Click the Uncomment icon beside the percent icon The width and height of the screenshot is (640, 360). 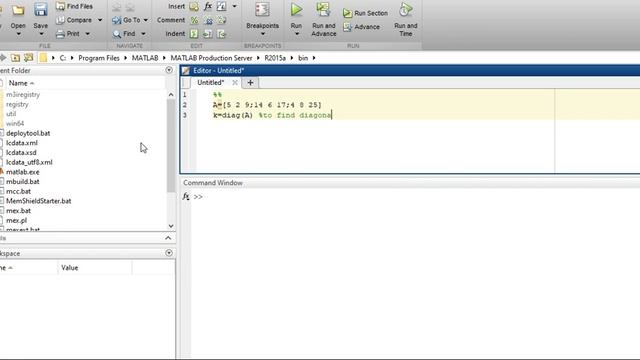pyautogui.click(x=208, y=20)
